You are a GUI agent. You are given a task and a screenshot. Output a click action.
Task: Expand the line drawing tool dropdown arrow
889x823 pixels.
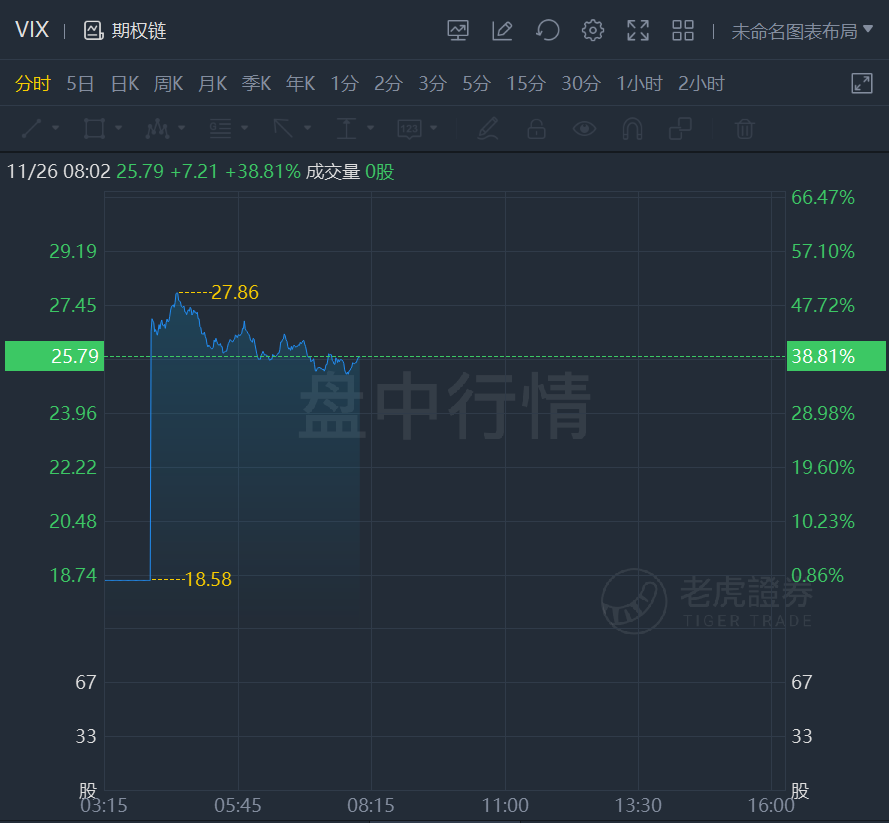point(56,129)
